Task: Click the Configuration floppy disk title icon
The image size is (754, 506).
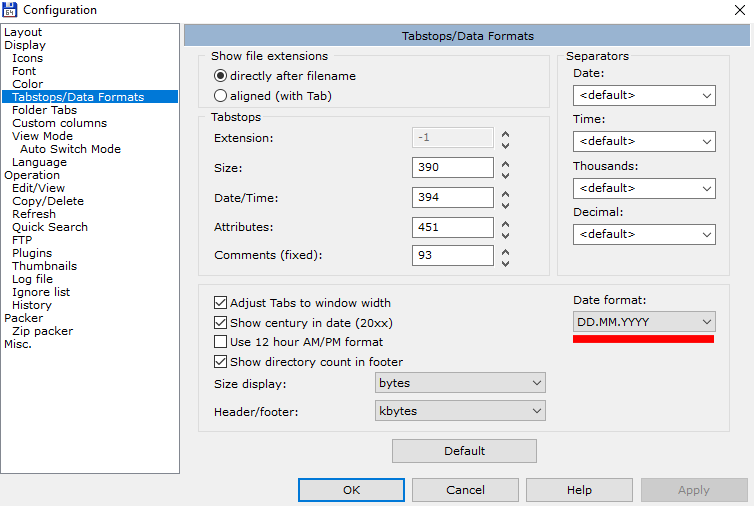Action: click(x=10, y=10)
